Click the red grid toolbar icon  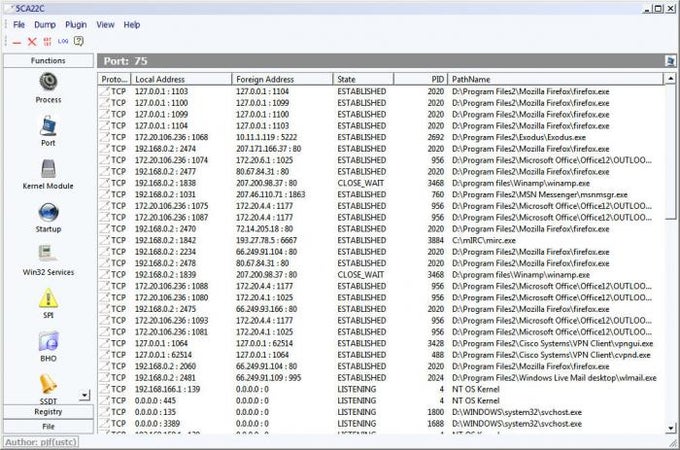[x=47, y=42]
